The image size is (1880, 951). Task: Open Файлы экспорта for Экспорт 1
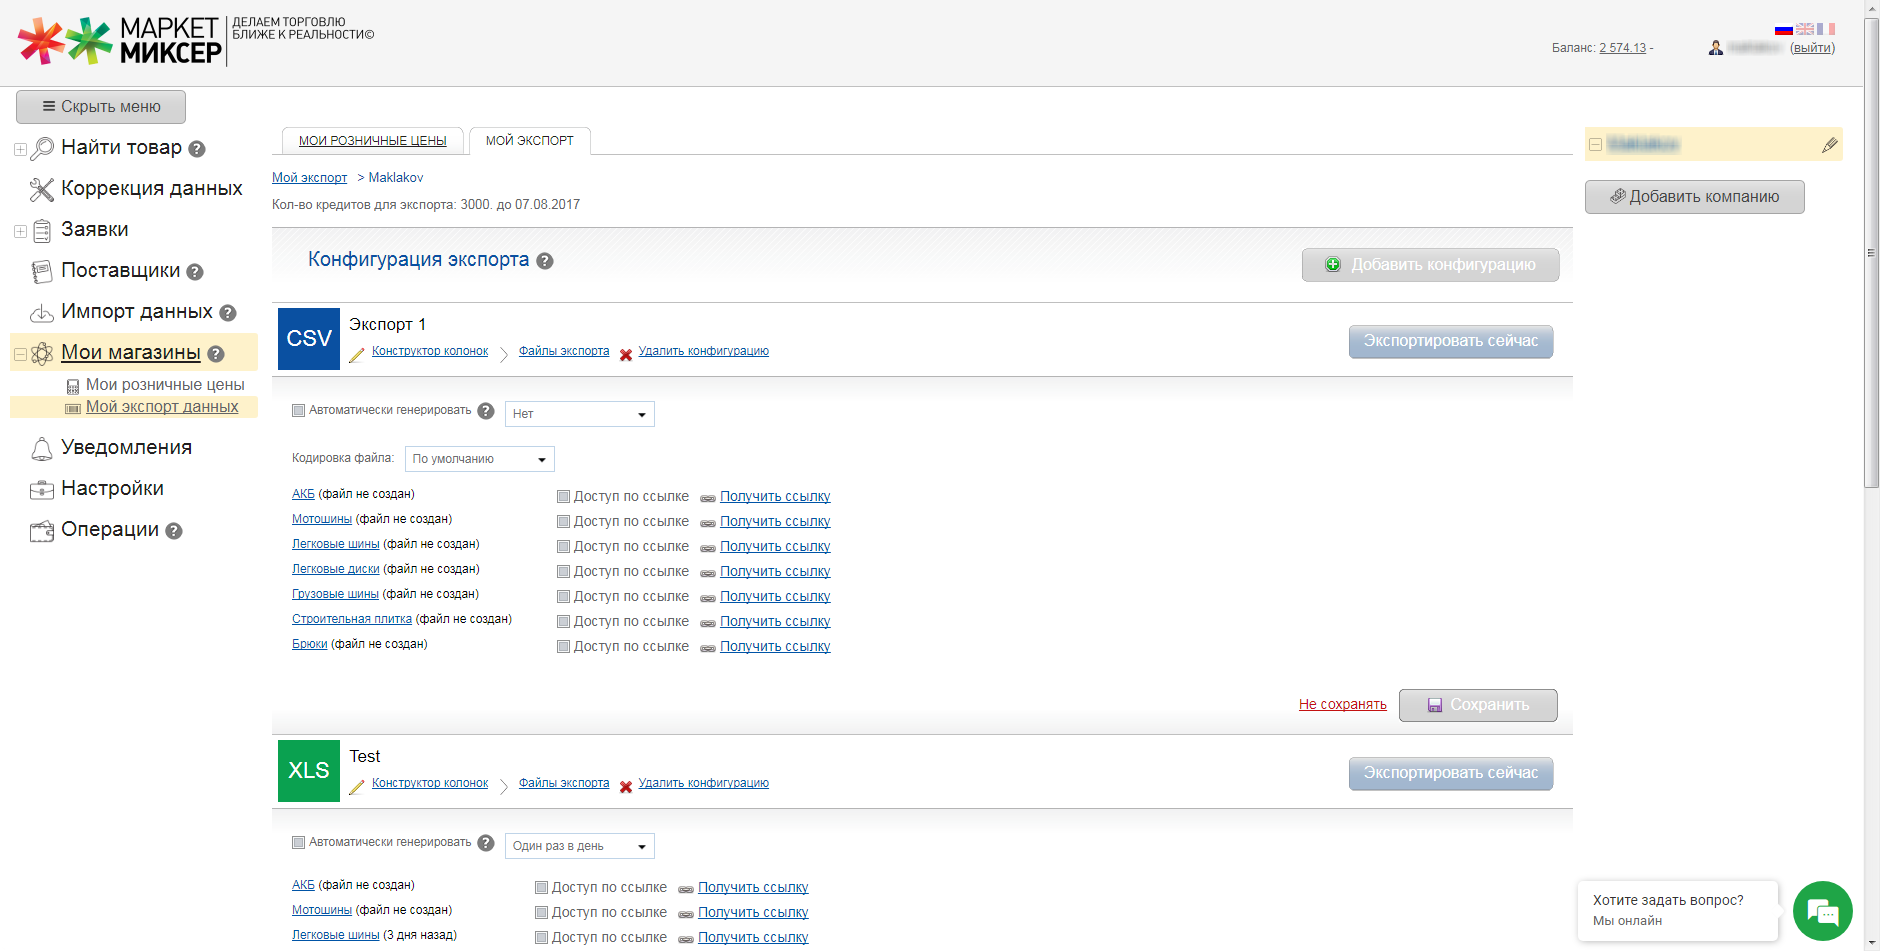[x=564, y=351]
